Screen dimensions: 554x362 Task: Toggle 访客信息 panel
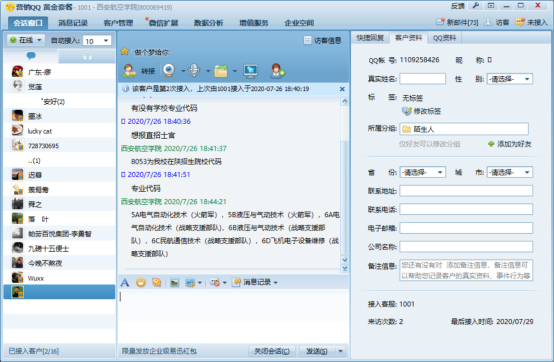(x=322, y=41)
